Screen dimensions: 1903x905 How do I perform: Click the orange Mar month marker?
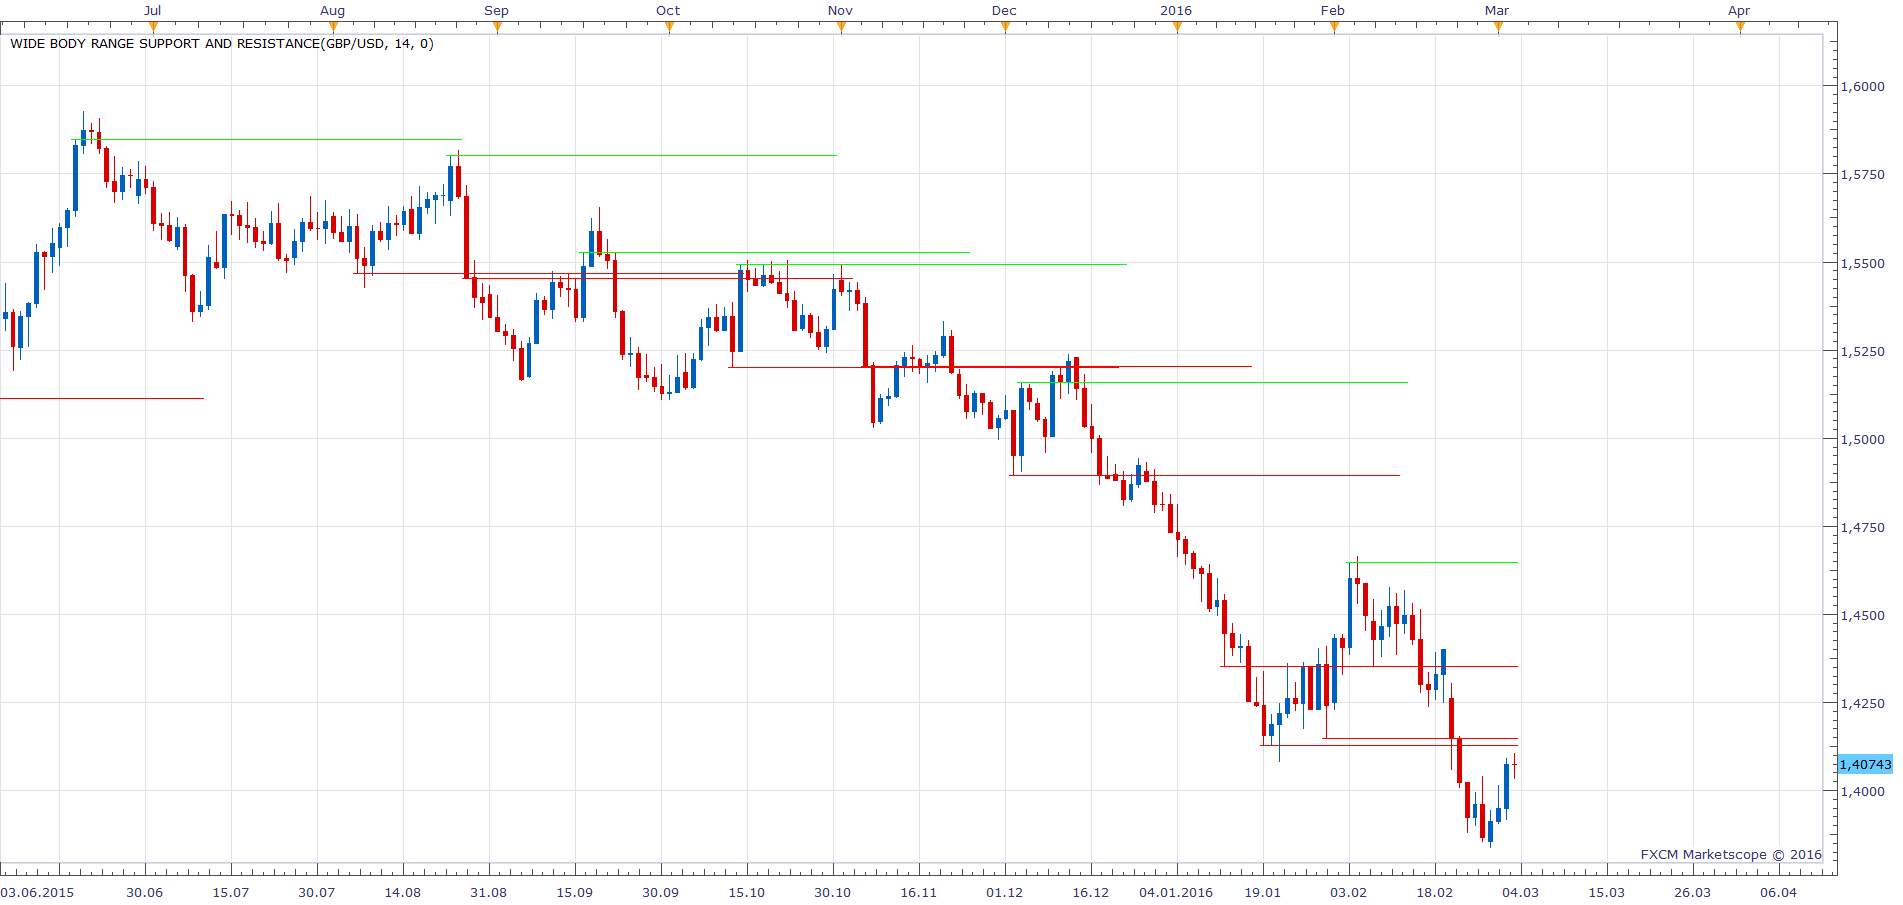pos(1497,28)
